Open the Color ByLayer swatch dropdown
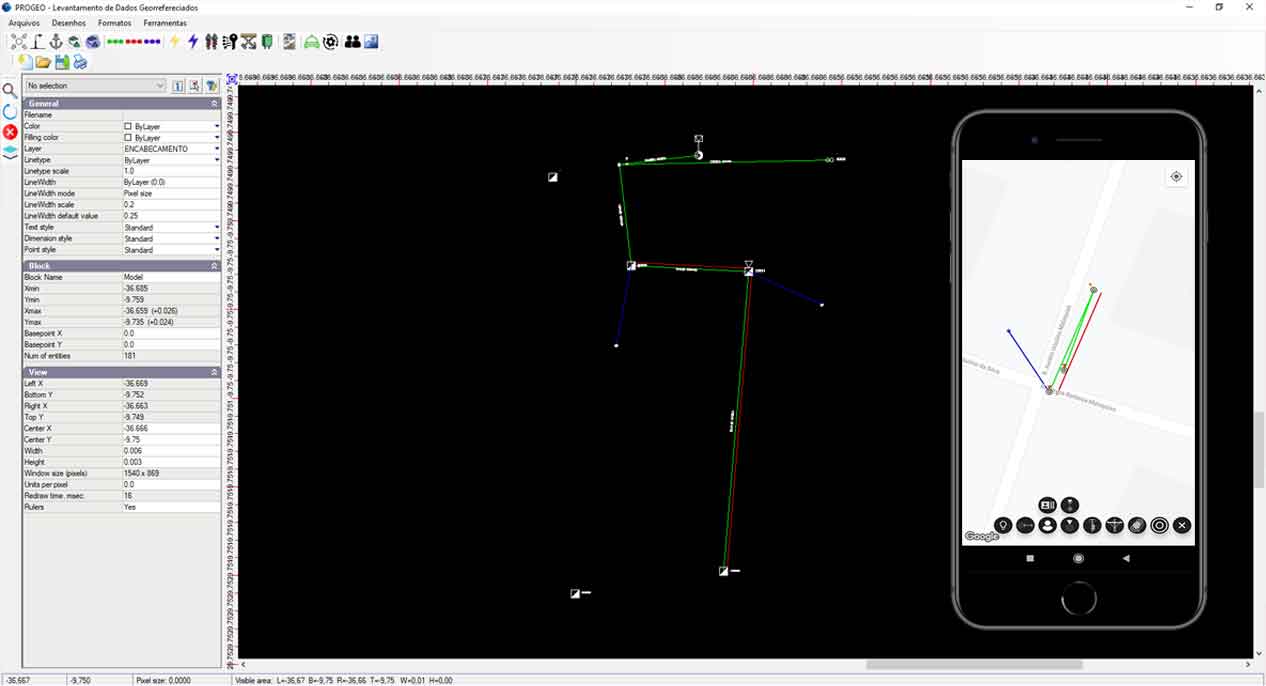The height and width of the screenshot is (686, 1266). point(217,127)
